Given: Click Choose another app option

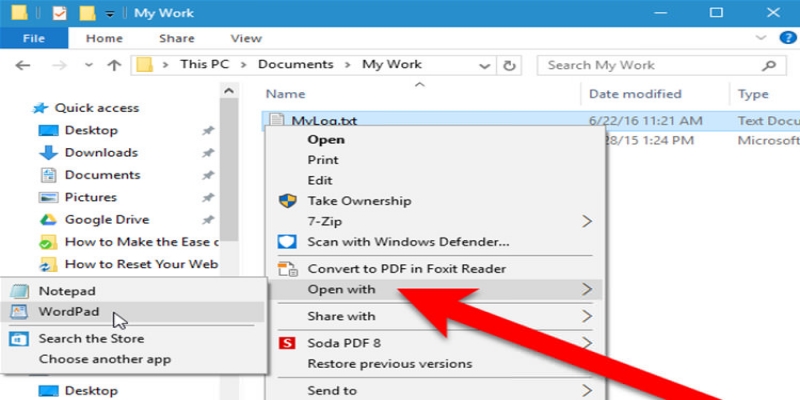Looking at the screenshot, I should pos(104,359).
